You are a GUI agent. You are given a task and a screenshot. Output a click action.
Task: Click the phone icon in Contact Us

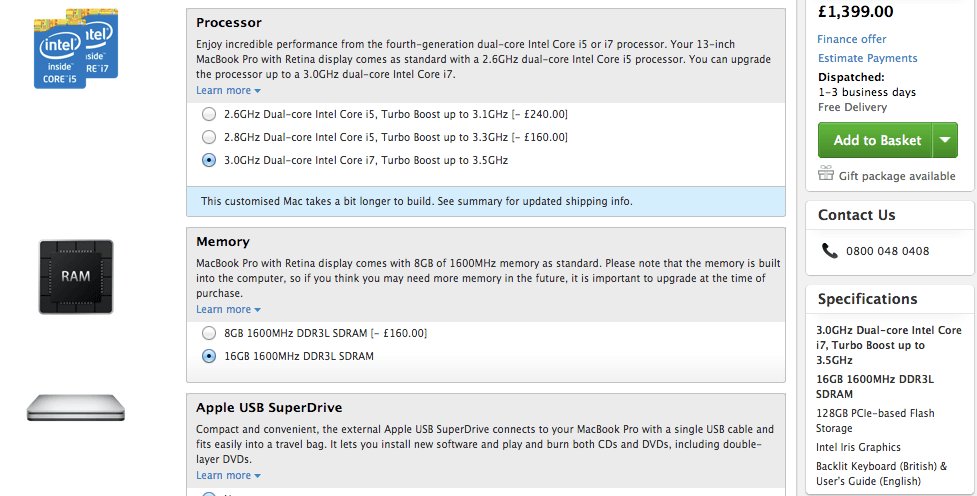coord(829,250)
